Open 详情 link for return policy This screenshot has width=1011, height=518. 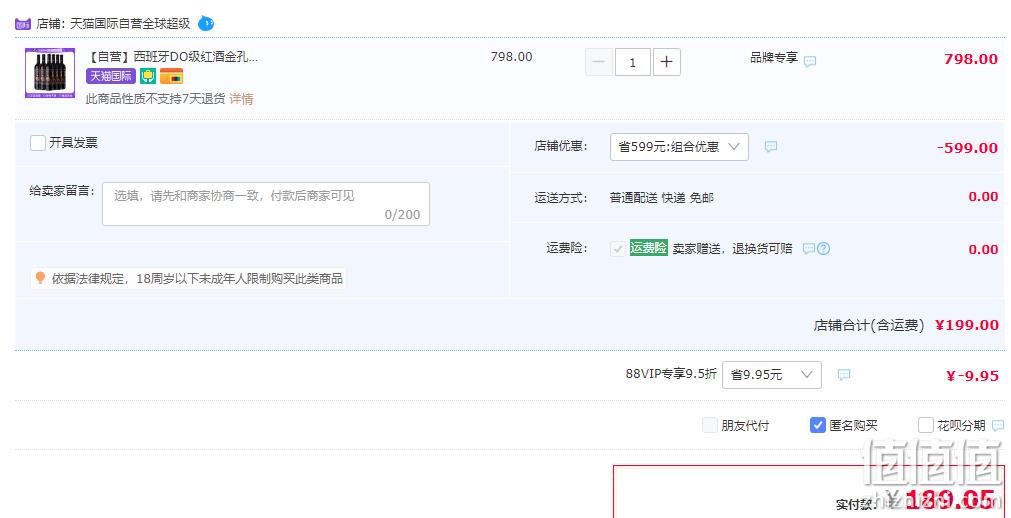pos(241,99)
